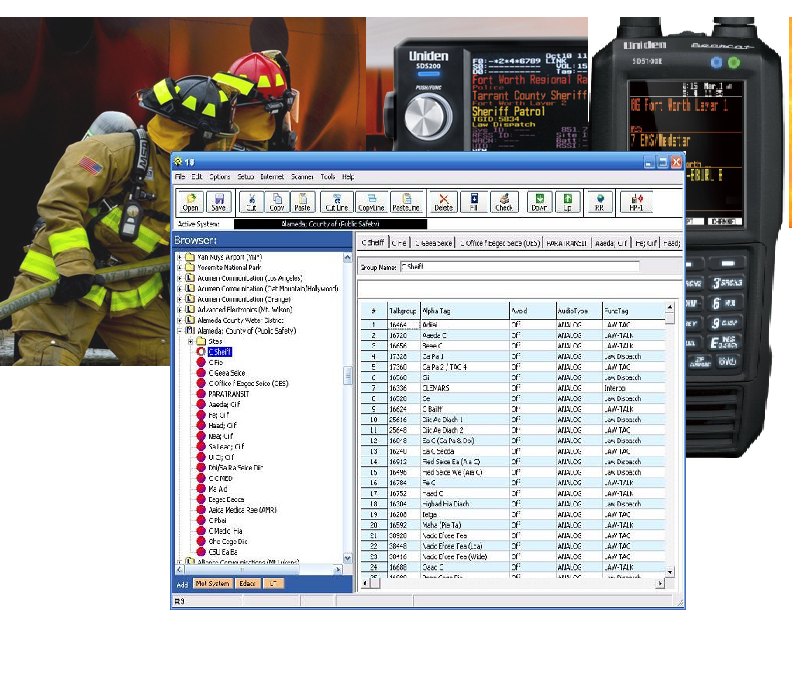Click the red circle icon beside PARATRANSIT
Screen dimensions: 792x682
201,394
